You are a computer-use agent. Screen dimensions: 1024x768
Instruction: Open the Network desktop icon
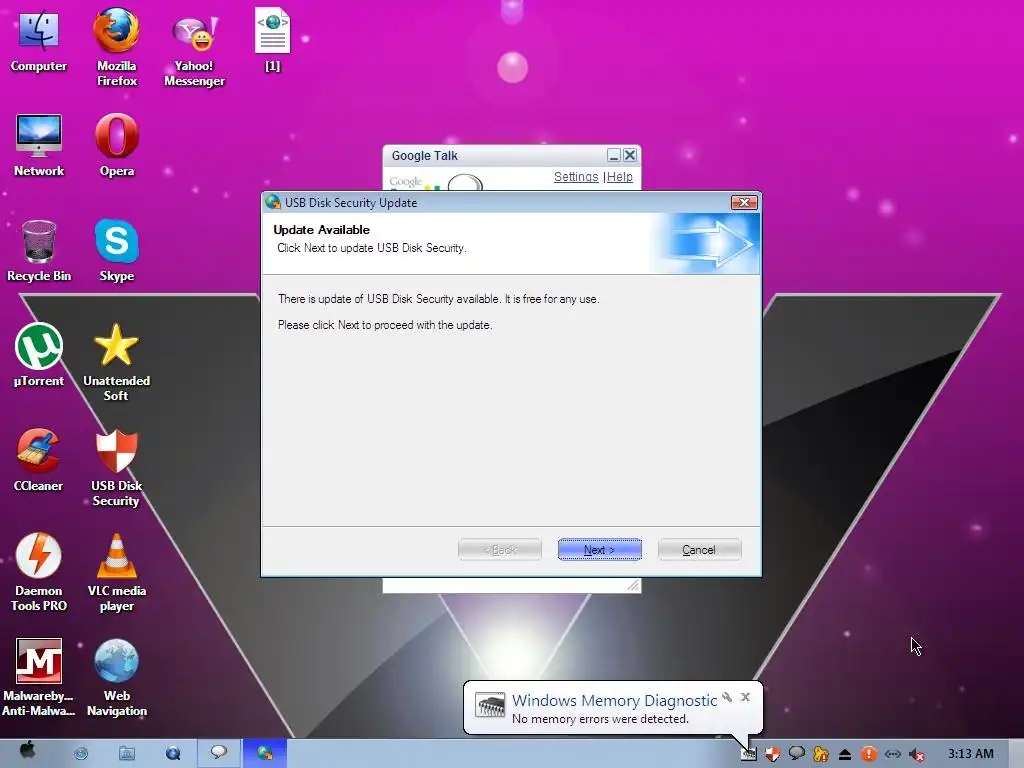pos(39,145)
